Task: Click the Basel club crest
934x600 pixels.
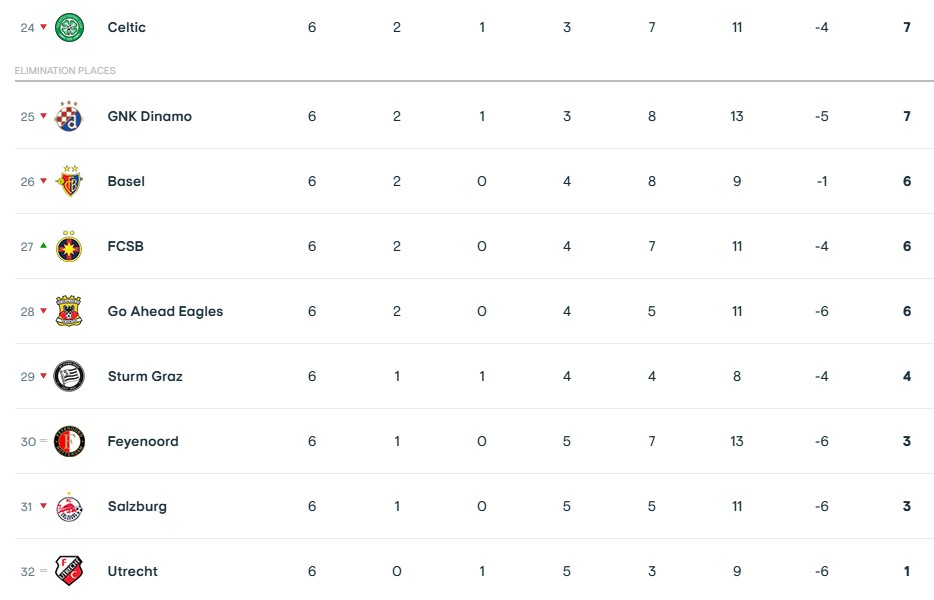Action: coord(69,181)
